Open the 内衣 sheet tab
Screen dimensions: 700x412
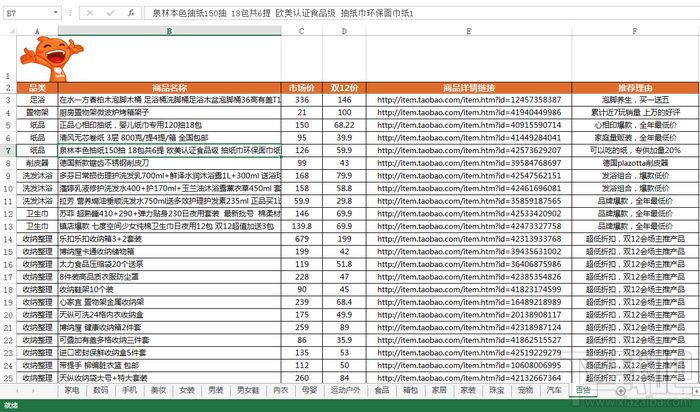click(280, 390)
